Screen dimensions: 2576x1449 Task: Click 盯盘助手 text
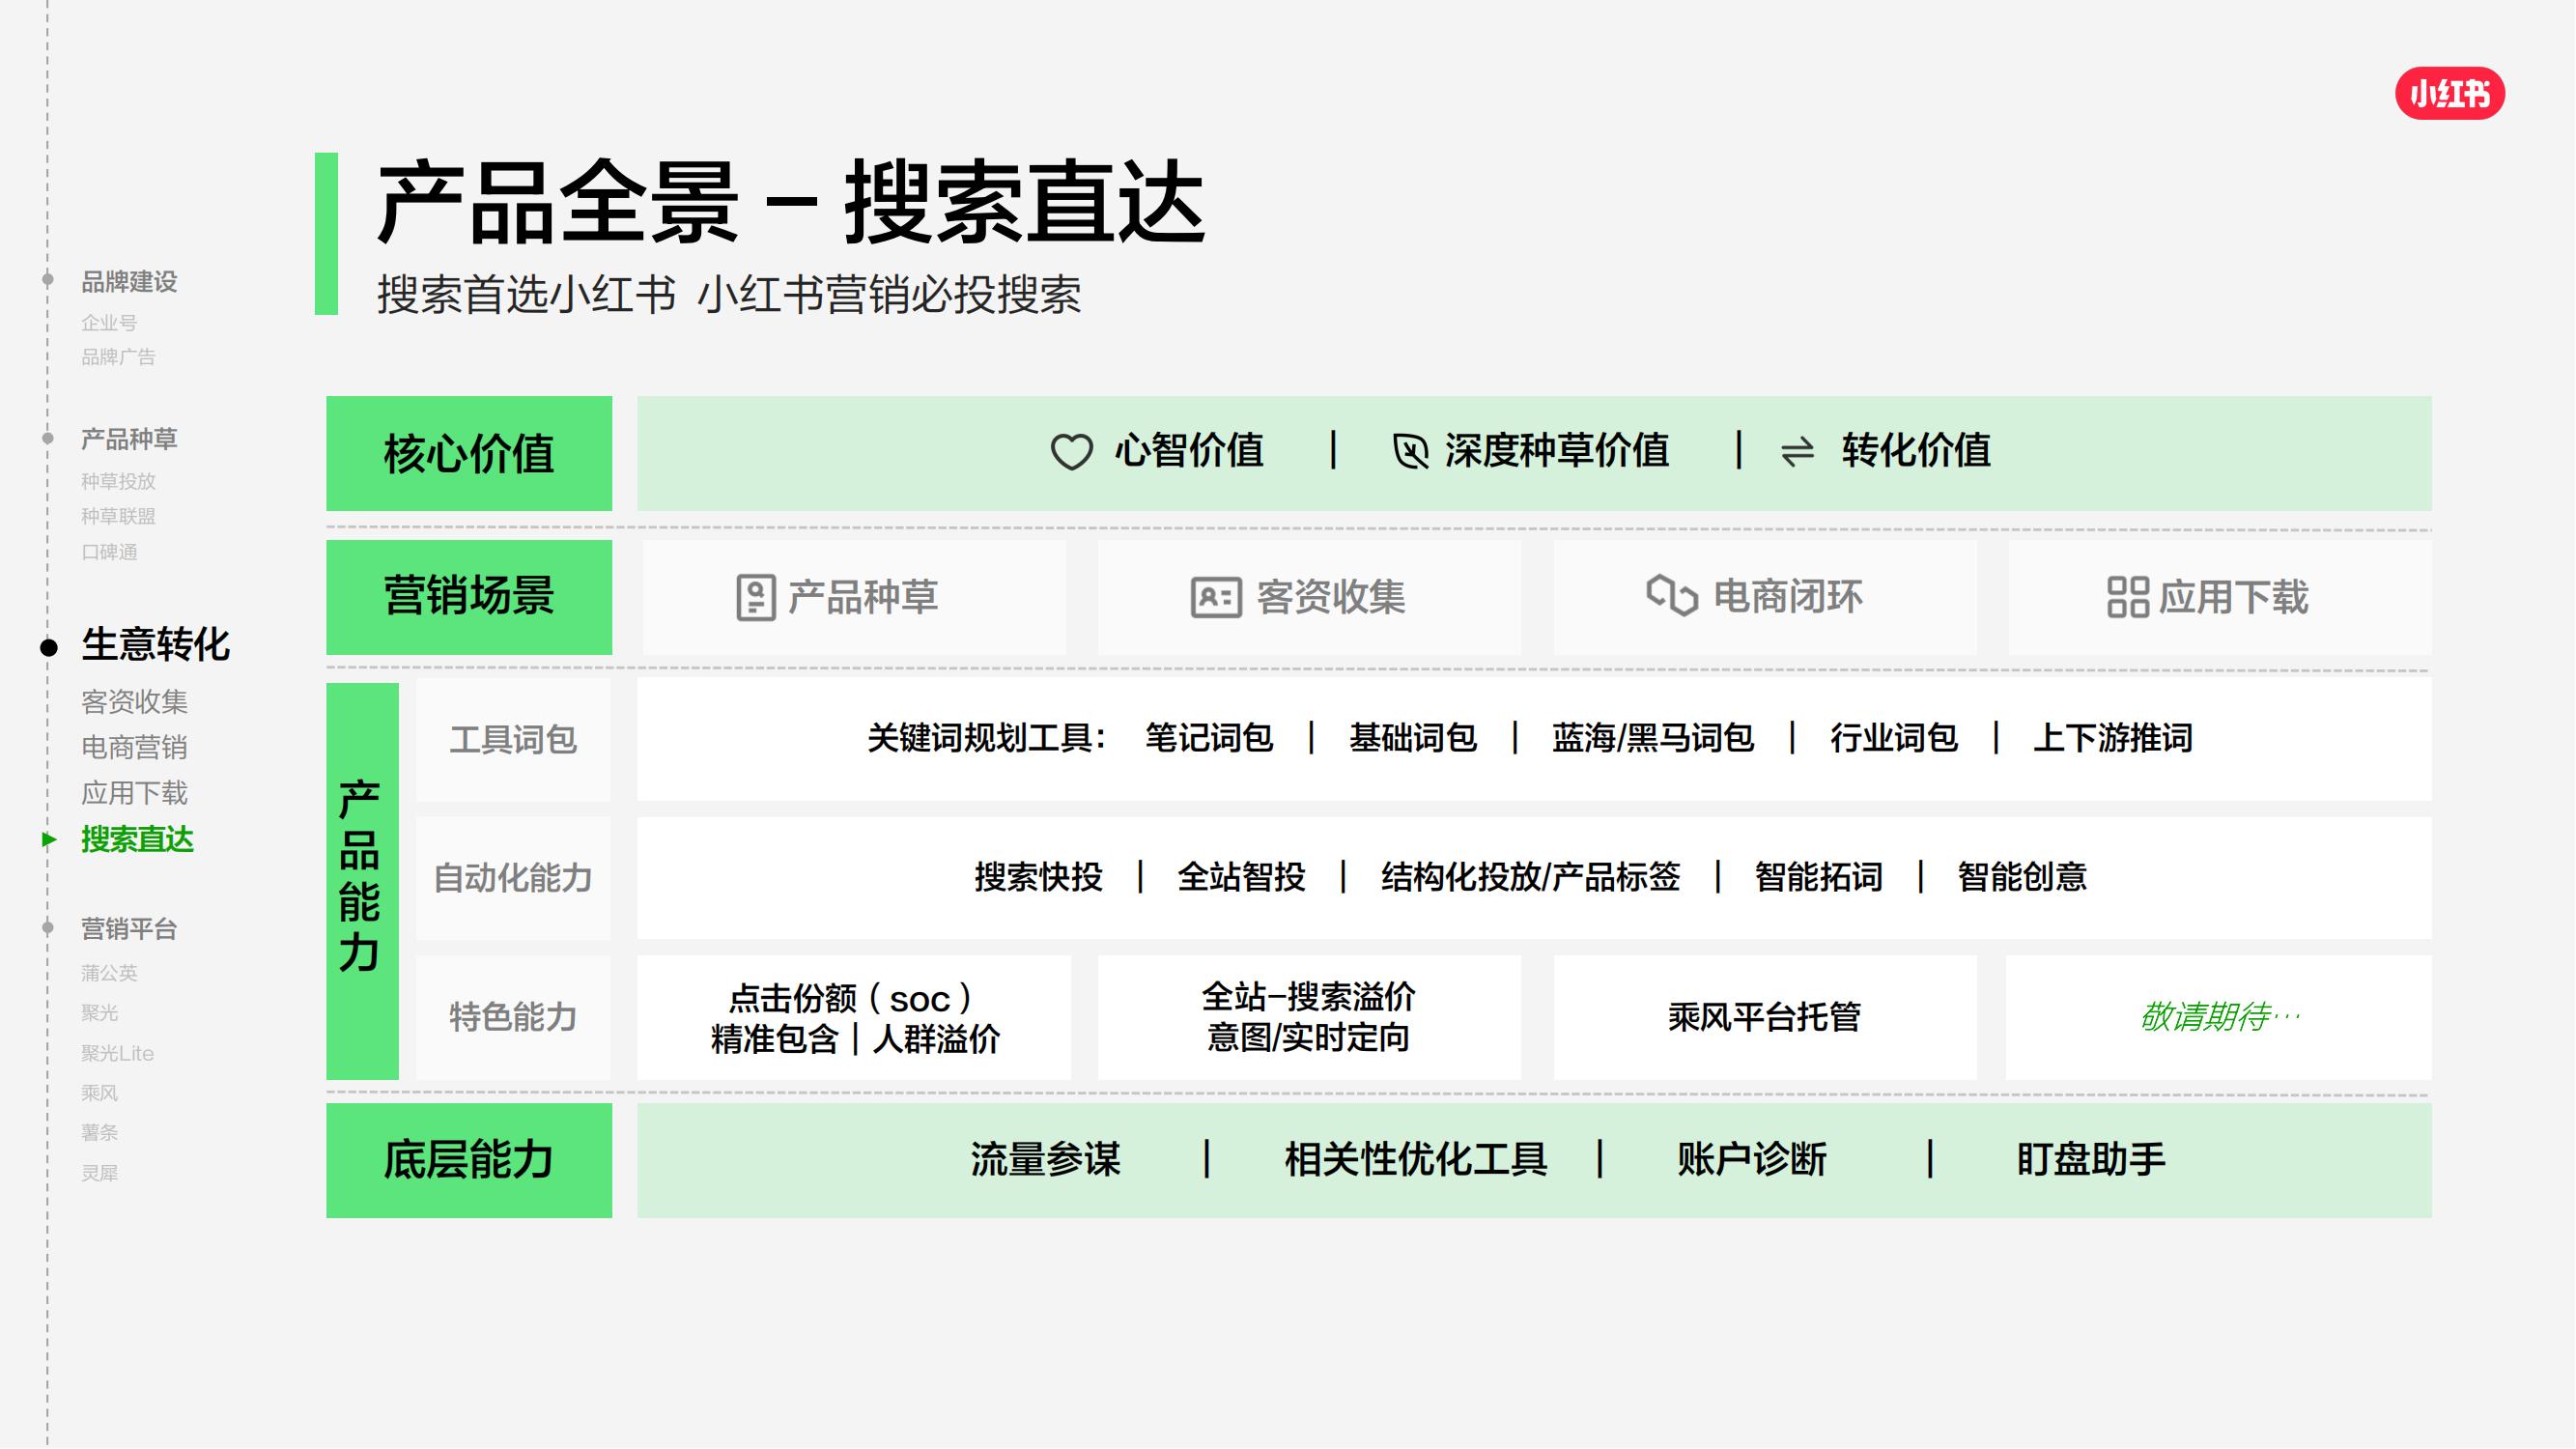(x=2091, y=1161)
